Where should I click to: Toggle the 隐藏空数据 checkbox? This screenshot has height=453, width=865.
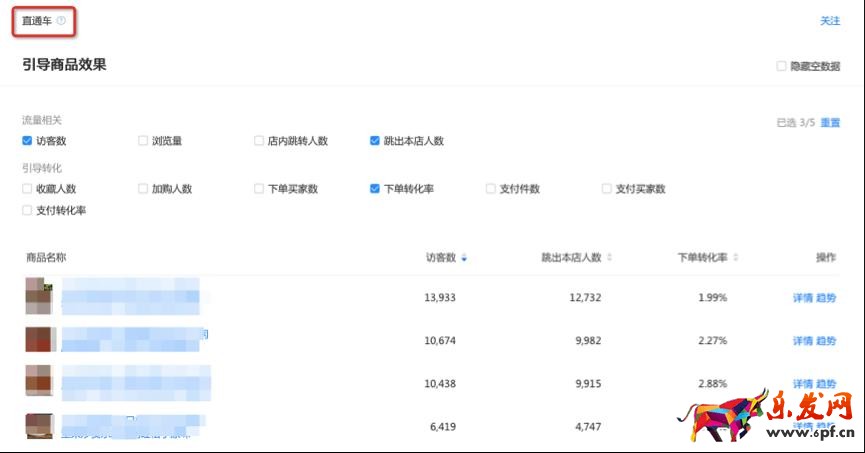(x=781, y=66)
